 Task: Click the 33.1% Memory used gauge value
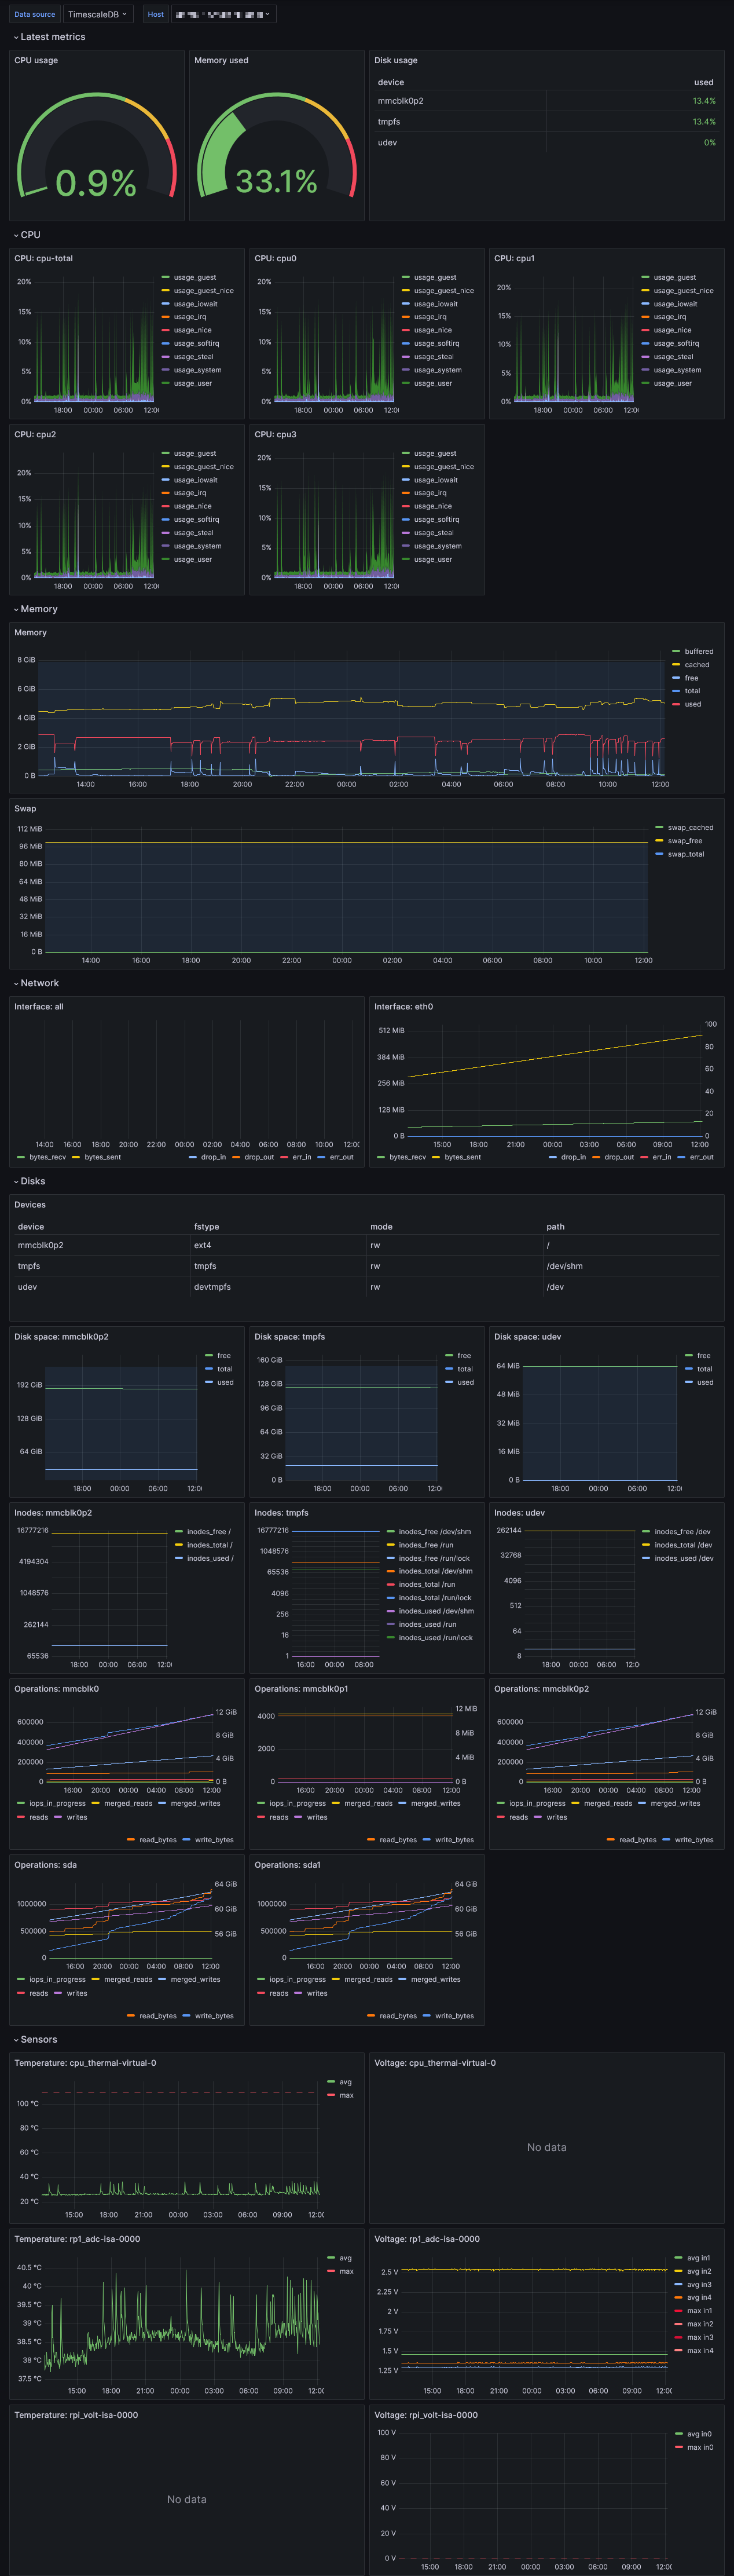[276, 181]
